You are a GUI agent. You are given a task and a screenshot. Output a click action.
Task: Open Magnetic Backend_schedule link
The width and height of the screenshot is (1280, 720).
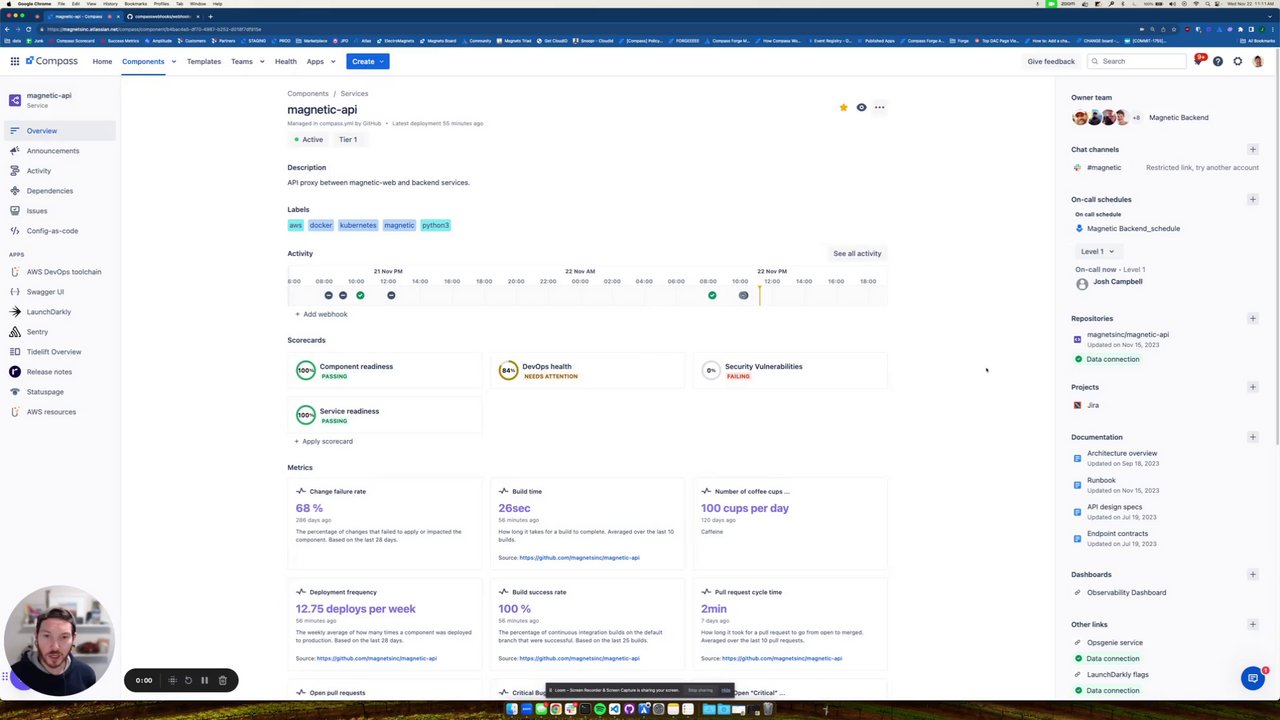[1133, 228]
